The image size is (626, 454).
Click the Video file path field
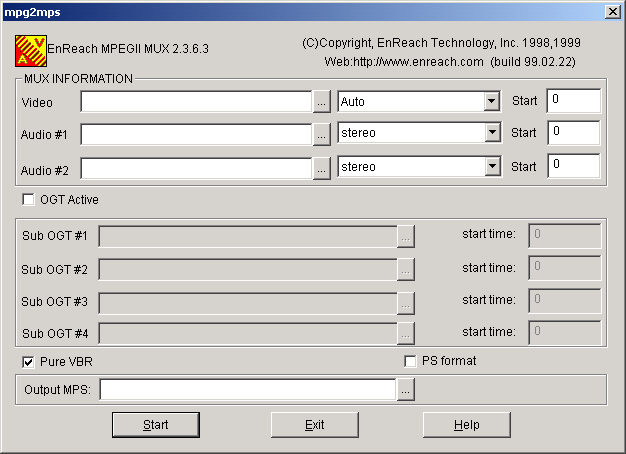point(196,102)
